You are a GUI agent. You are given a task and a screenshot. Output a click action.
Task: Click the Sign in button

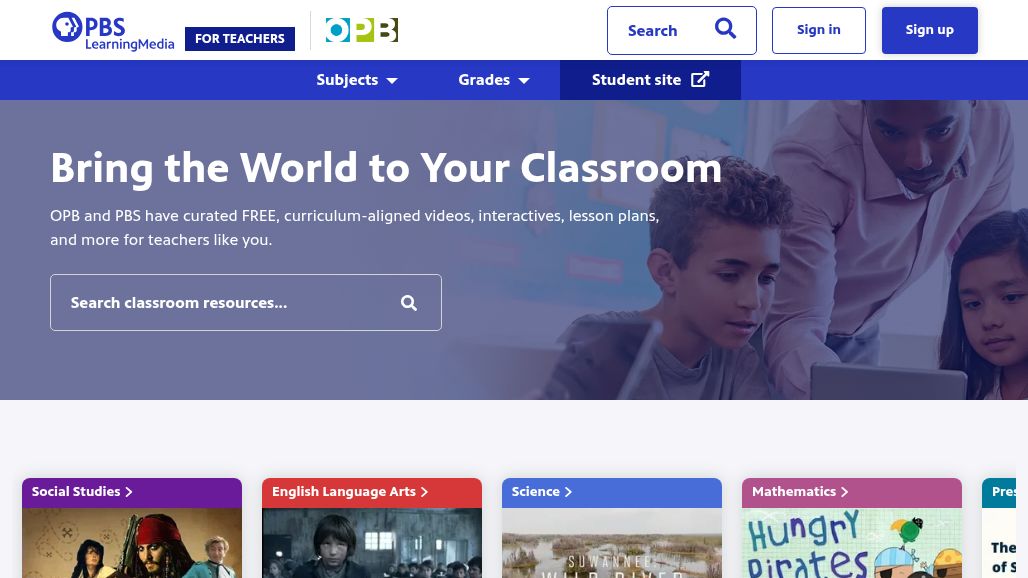pyautogui.click(x=819, y=30)
